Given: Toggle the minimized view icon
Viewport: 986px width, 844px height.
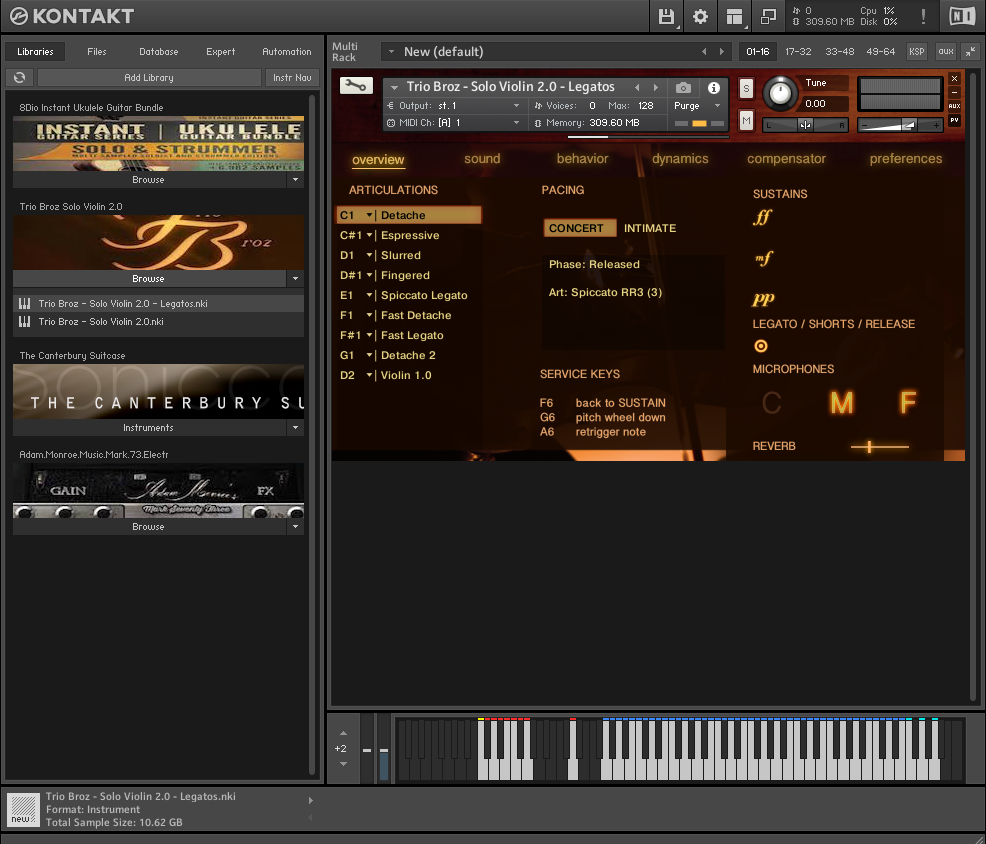Looking at the screenshot, I should (x=768, y=16).
